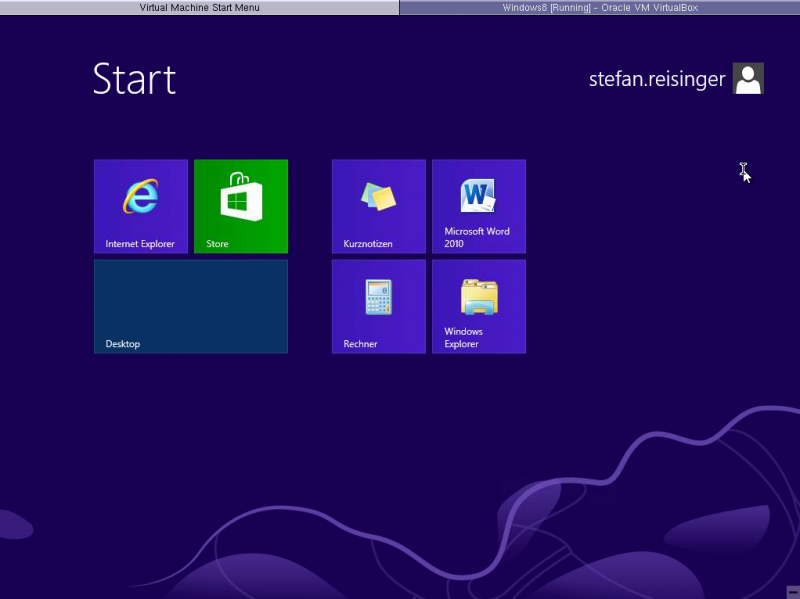The width and height of the screenshot is (800, 599).
Task: Select the Windows8 Running VirtualBox window title
Action: coord(600,7)
